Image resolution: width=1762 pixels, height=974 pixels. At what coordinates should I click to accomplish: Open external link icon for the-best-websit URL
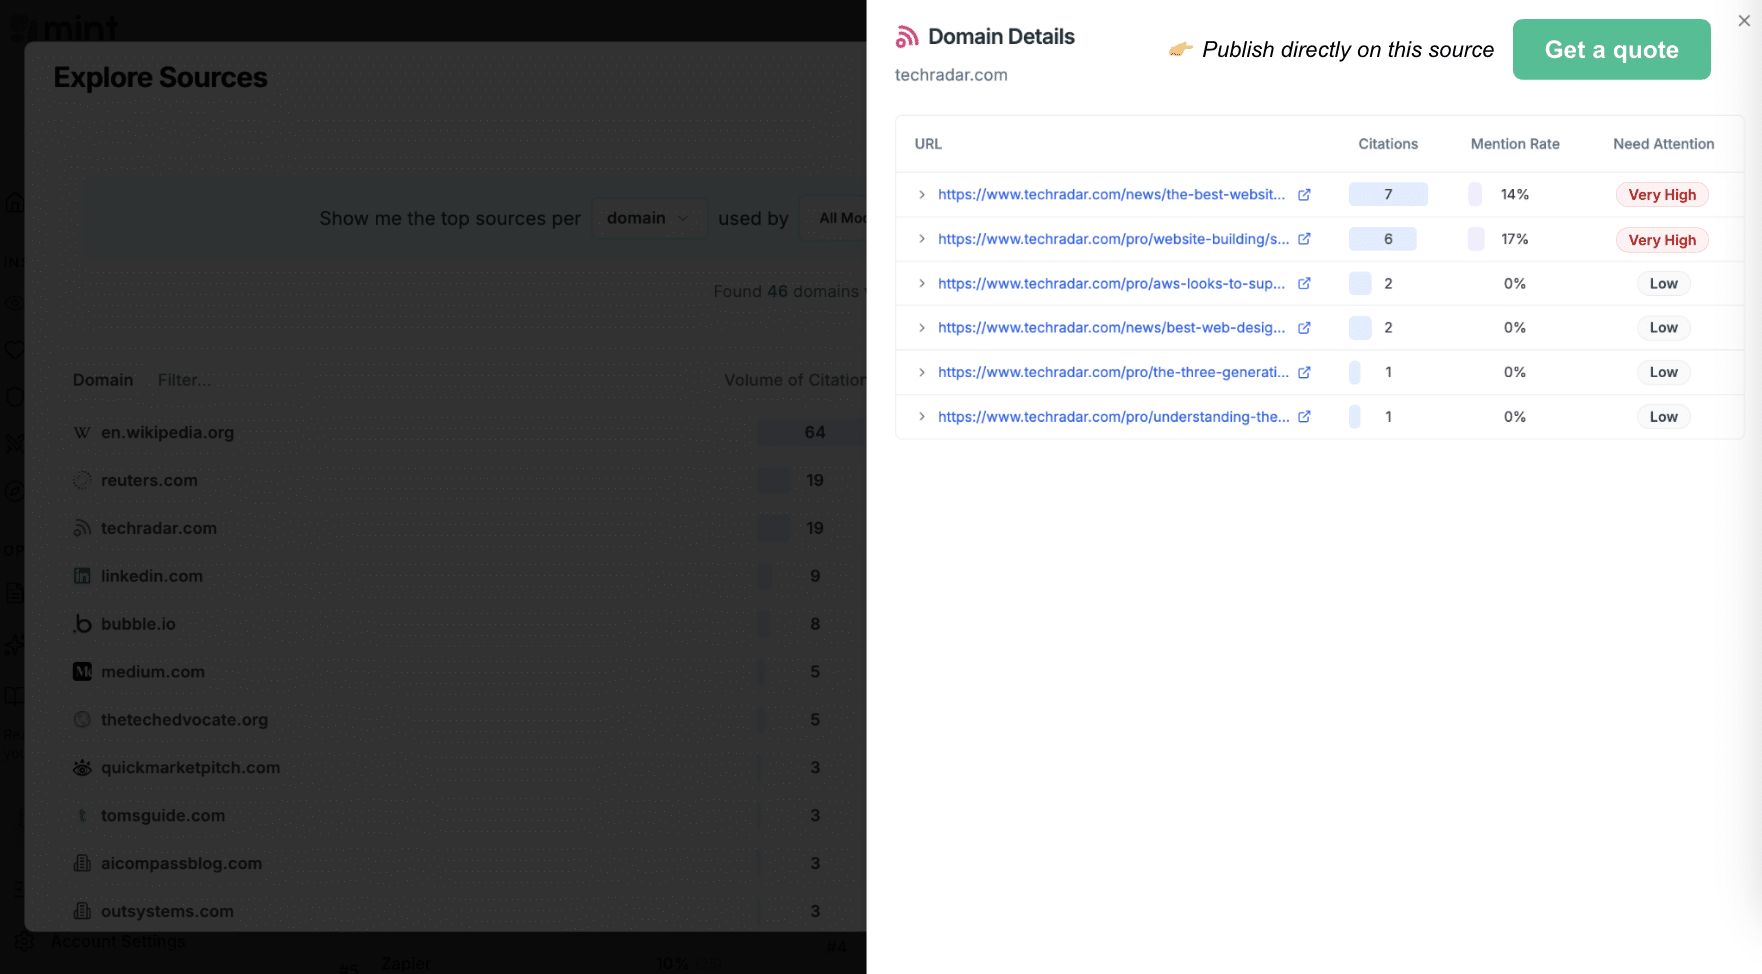point(1304,195)
